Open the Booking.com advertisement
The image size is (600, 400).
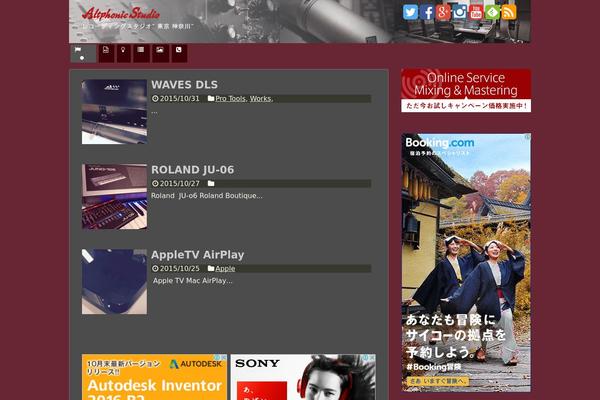pyautogui.click(x=466, y=262)
